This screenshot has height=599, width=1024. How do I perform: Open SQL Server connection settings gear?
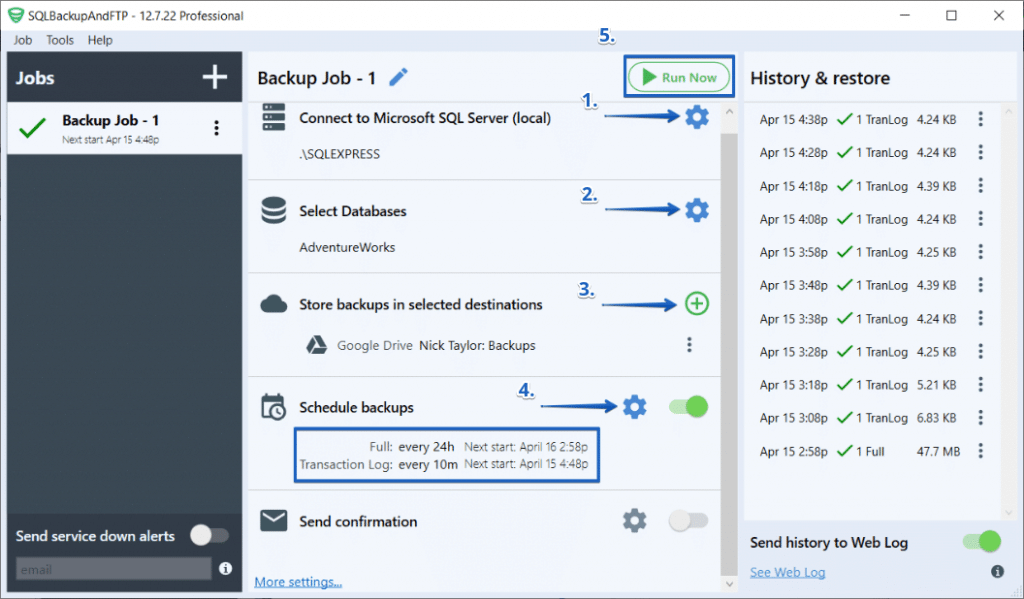696,117
